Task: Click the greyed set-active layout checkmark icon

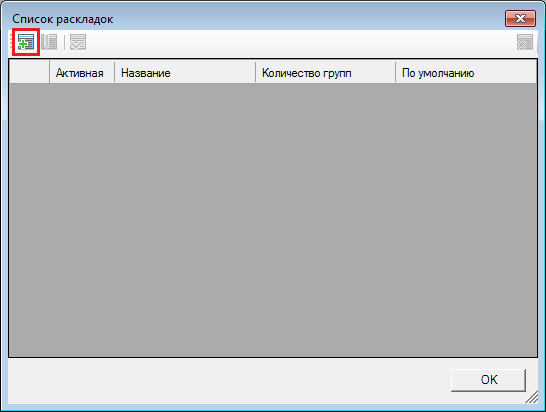Action: [78, 42]
